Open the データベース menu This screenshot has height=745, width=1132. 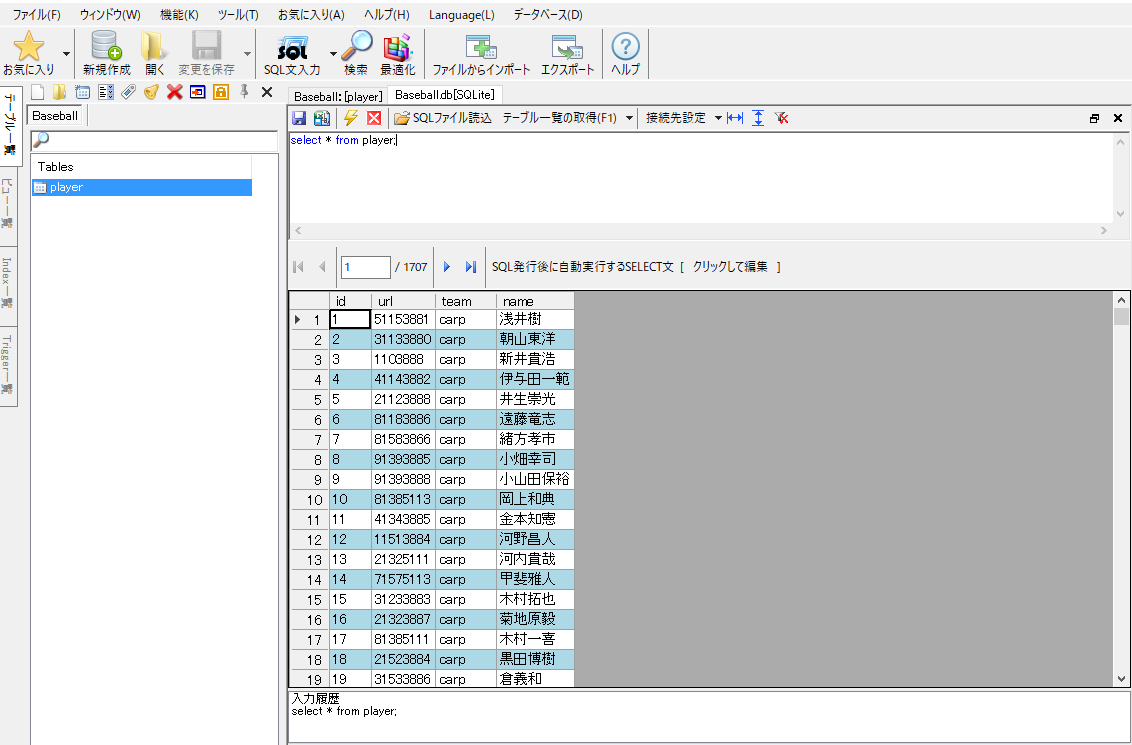(549, 15)
